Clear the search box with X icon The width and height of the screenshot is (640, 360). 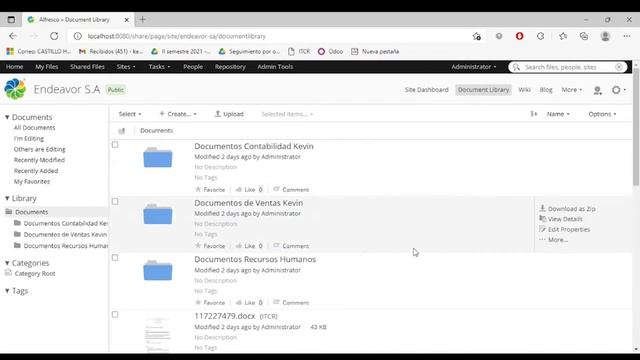(619, 67)
